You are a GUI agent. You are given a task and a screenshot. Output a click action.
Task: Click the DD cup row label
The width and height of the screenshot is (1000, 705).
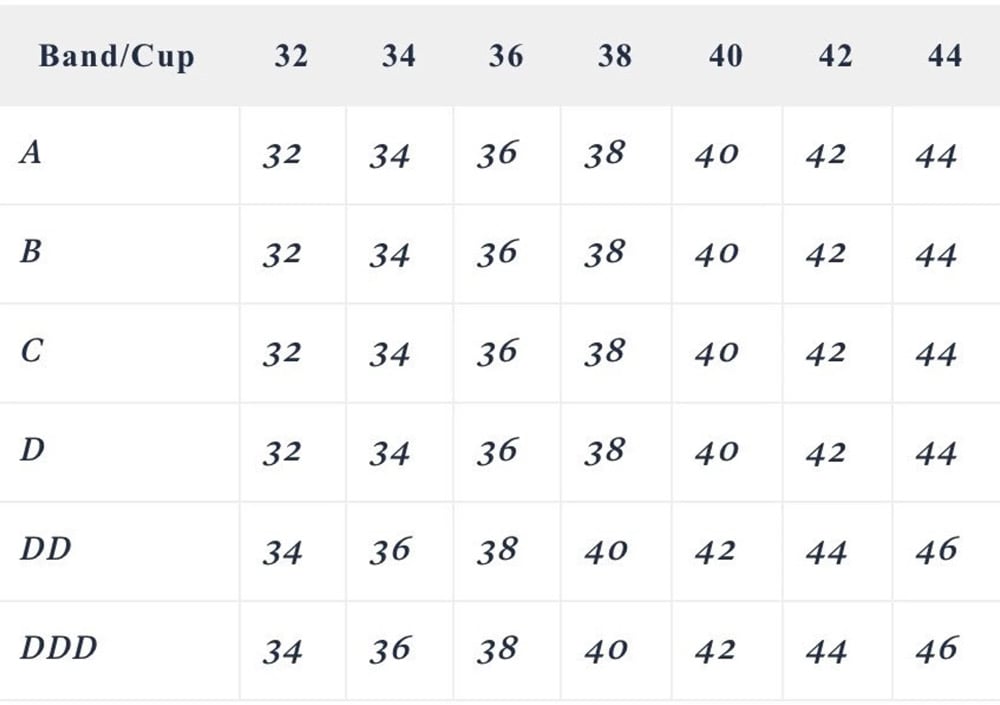pyautogui.click(x=46, y=549)
